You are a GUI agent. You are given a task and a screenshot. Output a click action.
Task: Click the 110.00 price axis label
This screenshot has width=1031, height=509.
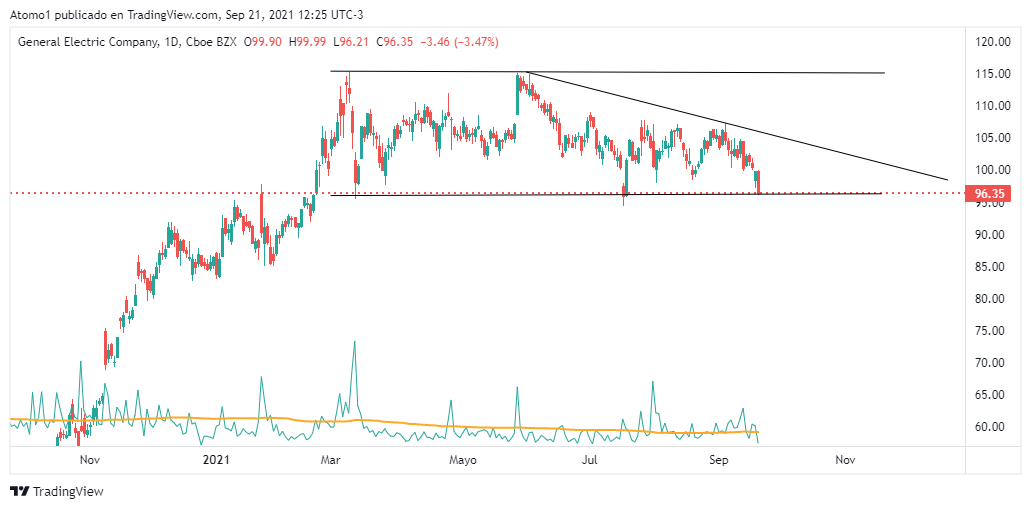993,107
